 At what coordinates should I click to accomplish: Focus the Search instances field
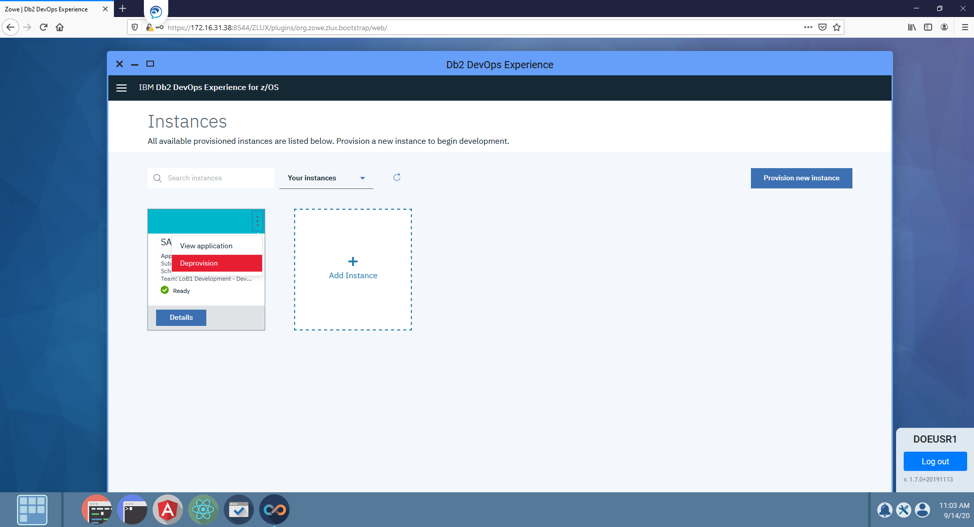point(211,178)
